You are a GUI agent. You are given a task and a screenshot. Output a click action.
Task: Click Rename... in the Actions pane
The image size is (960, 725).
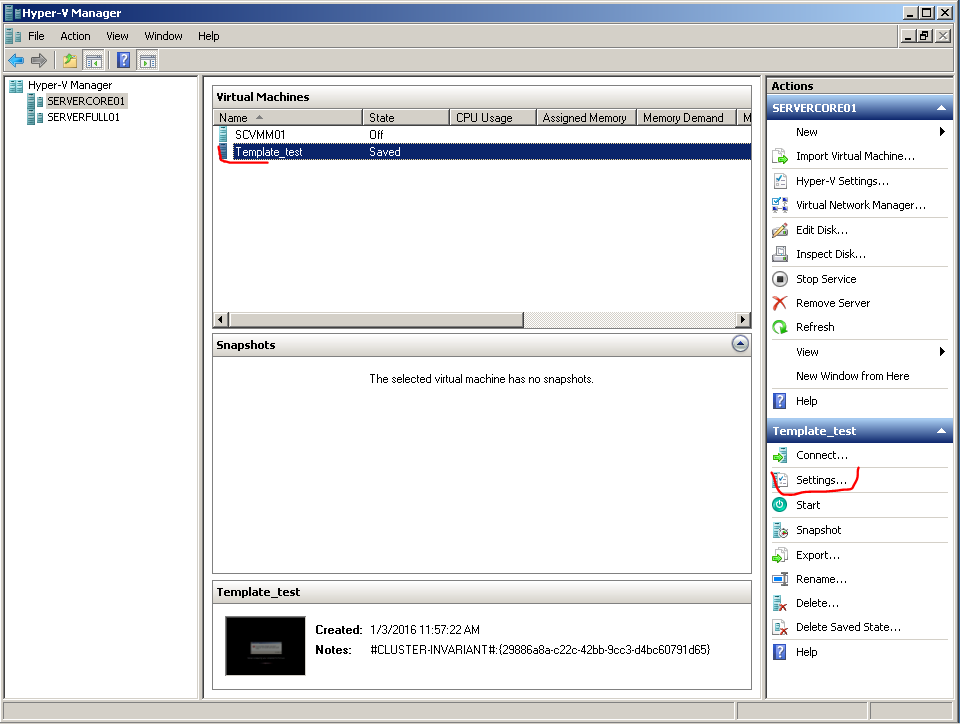pyautogui.click(x=821, y=579)
